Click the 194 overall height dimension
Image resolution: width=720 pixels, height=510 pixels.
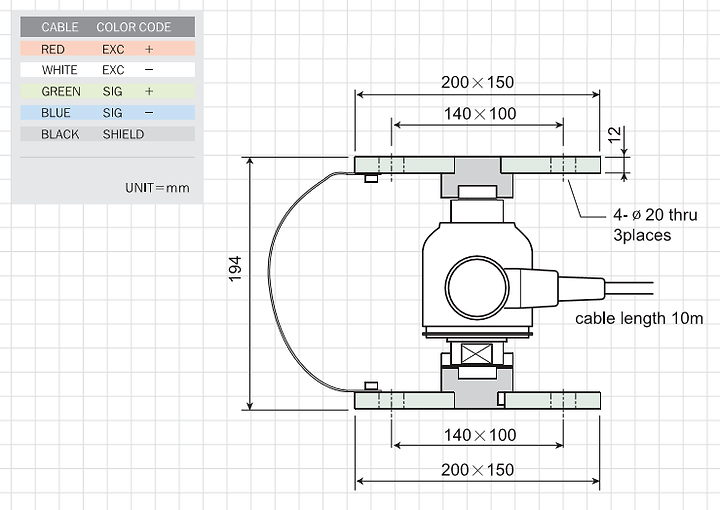click(235, 269)
